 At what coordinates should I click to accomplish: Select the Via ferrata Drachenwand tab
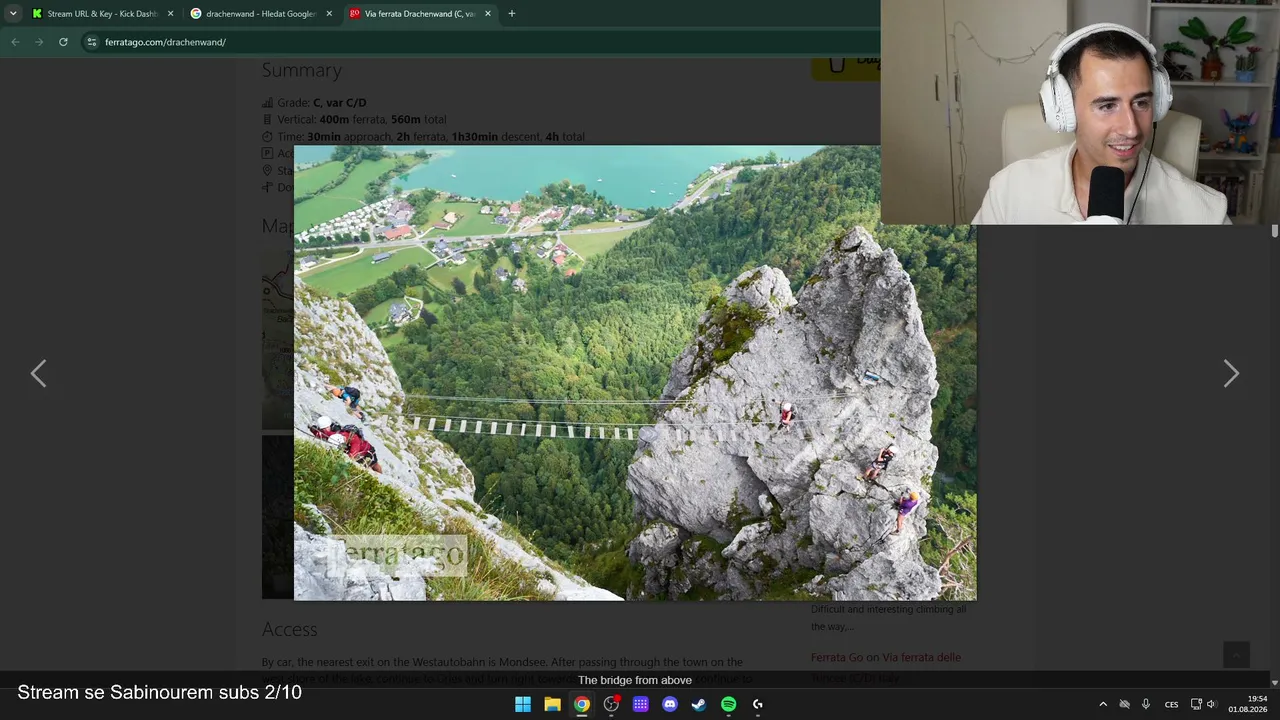(x=420, y=14)
